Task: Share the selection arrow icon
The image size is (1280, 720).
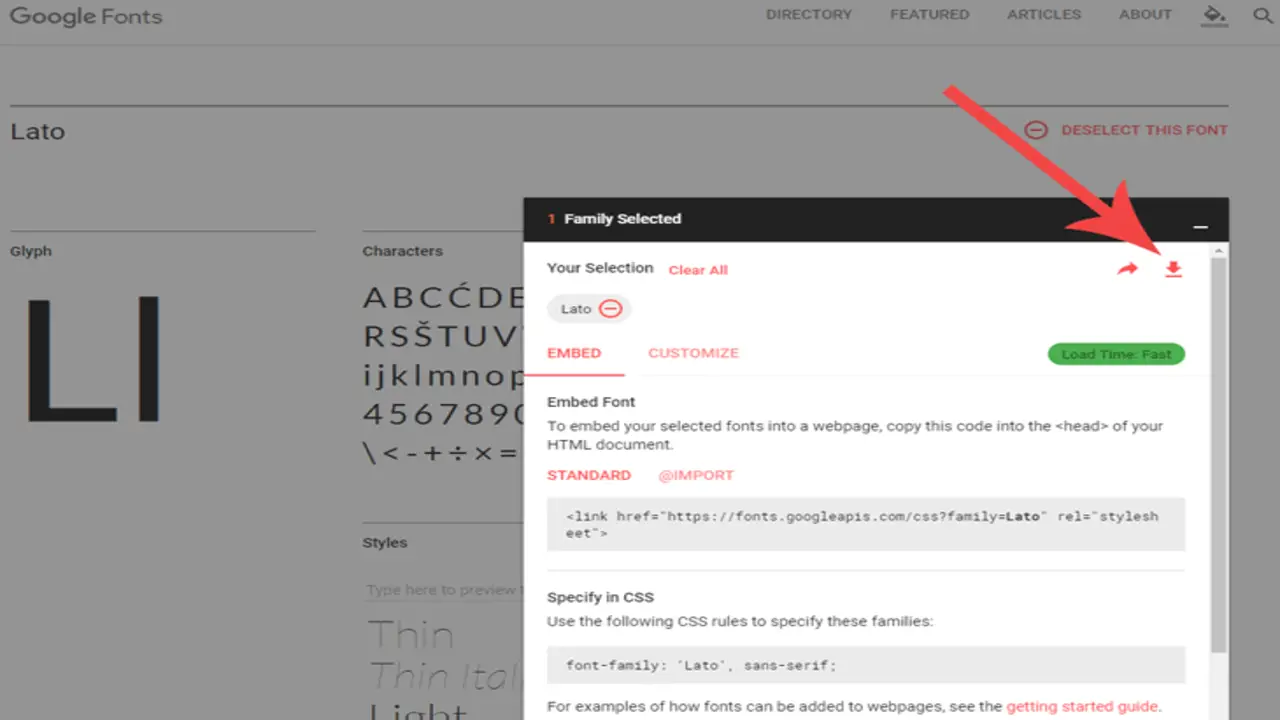Action: [1128, 269]
